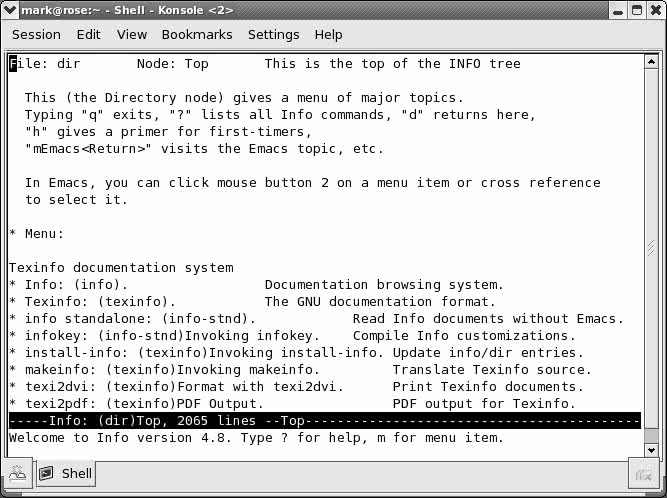Click the 'to select it.' line
667x498 pixels.
(x=76, y=199)
